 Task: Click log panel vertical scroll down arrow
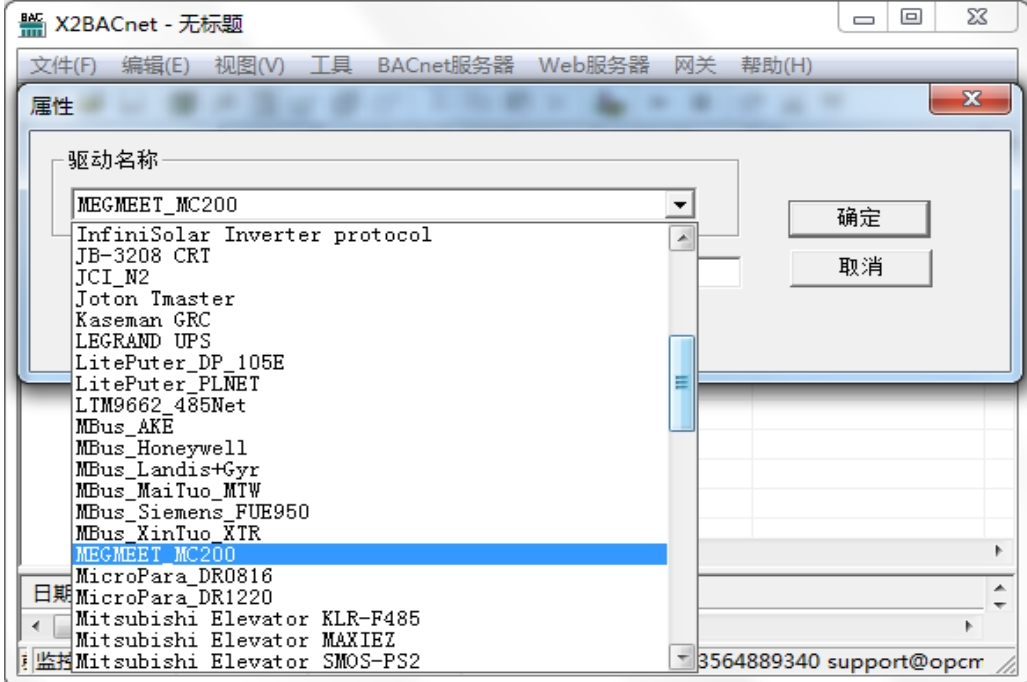[x=999, y=604]
